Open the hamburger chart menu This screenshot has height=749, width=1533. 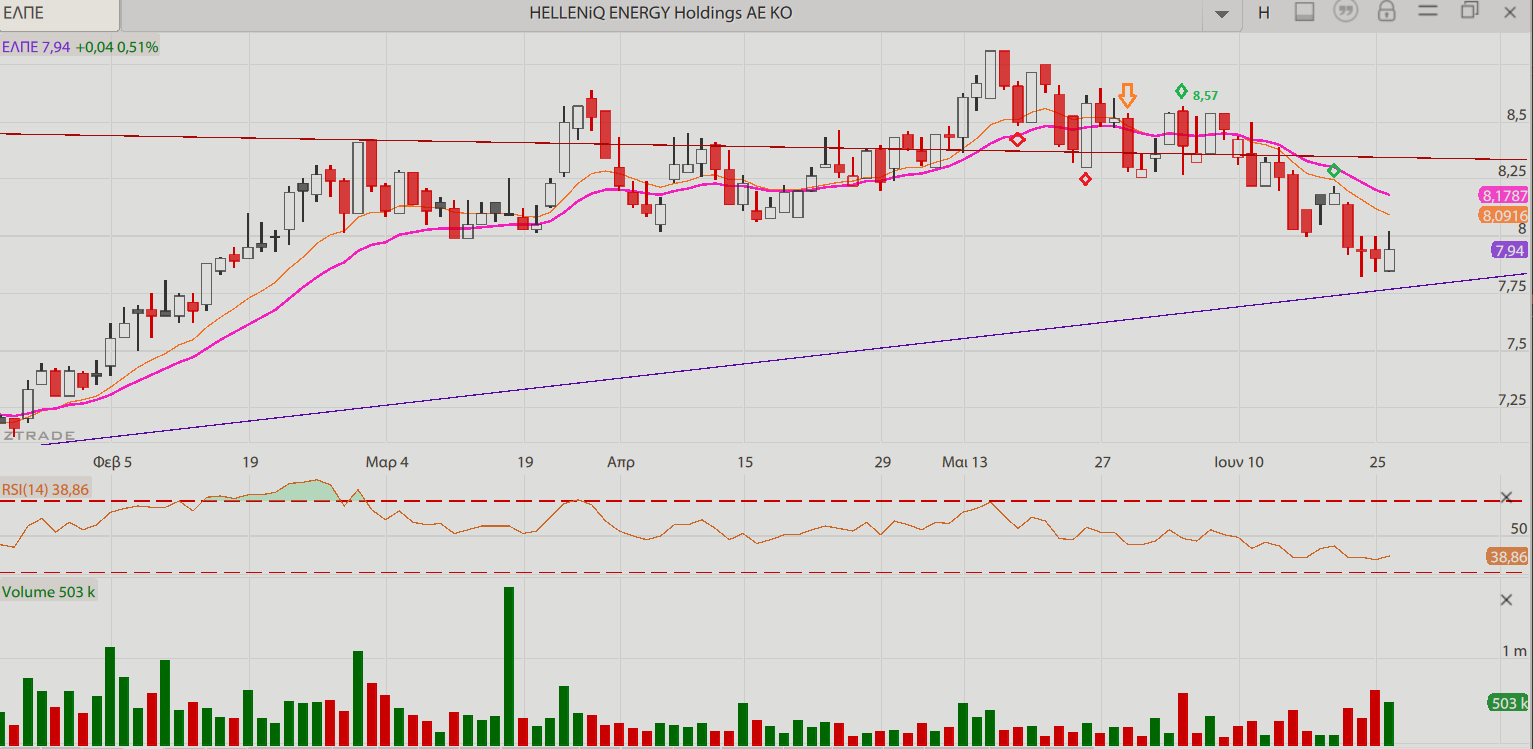[1427, 12]
